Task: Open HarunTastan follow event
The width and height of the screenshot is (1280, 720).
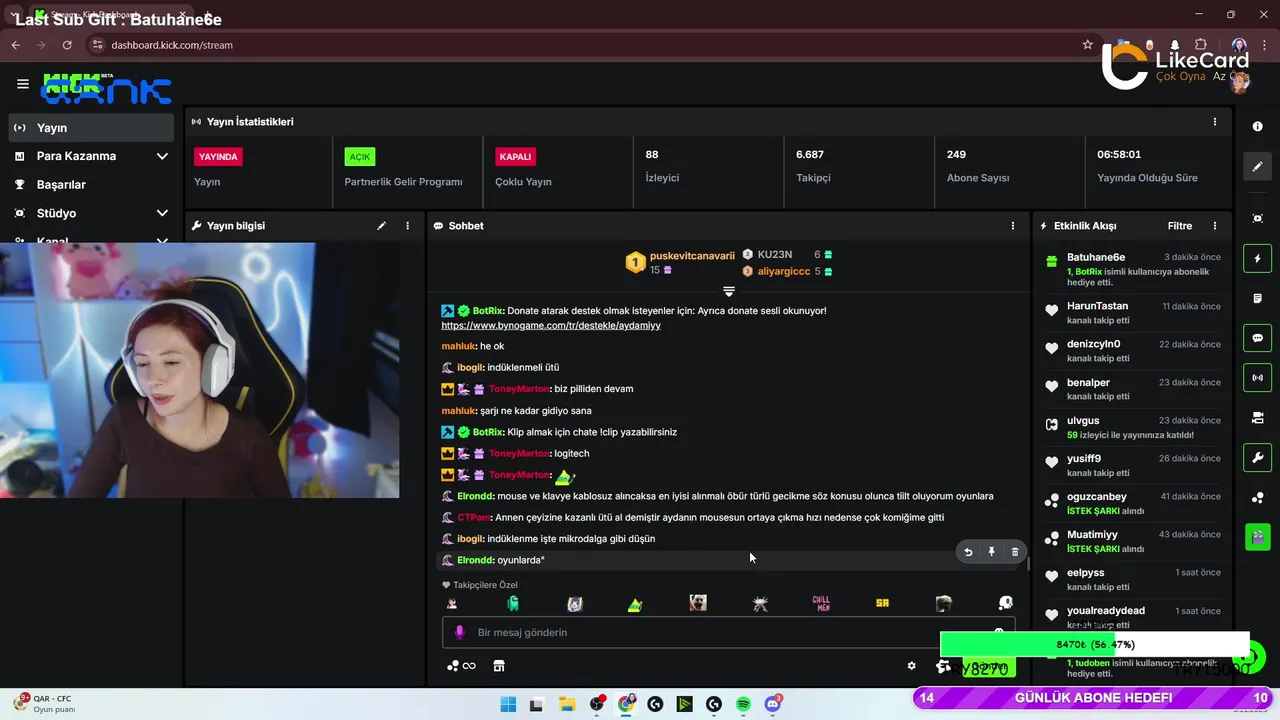Action: pyautogui.click(x=1134, y=312)
